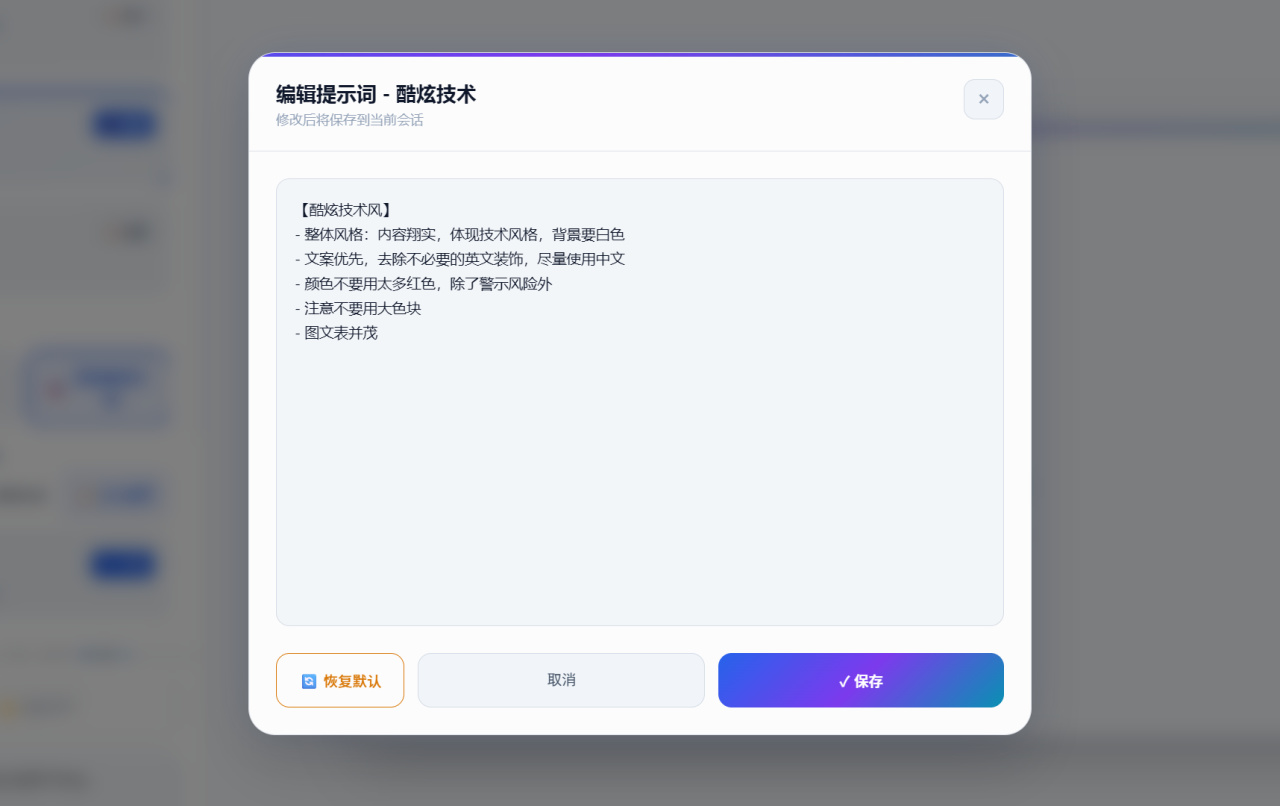Click empty area of the prompt textarea

pos(640,490)
